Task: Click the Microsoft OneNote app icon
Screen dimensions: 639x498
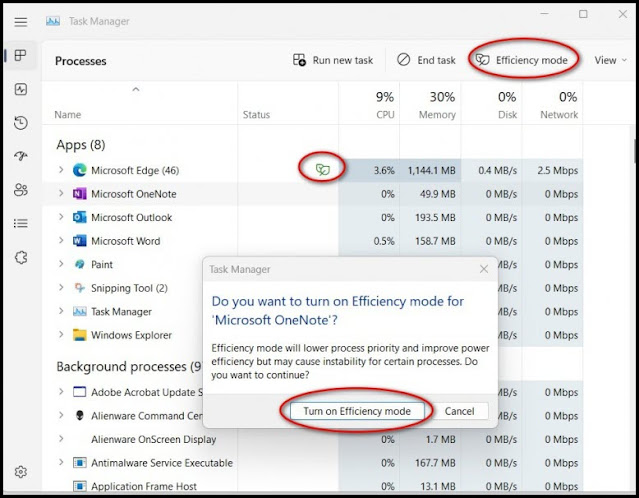Action: (x=79, y=194)
